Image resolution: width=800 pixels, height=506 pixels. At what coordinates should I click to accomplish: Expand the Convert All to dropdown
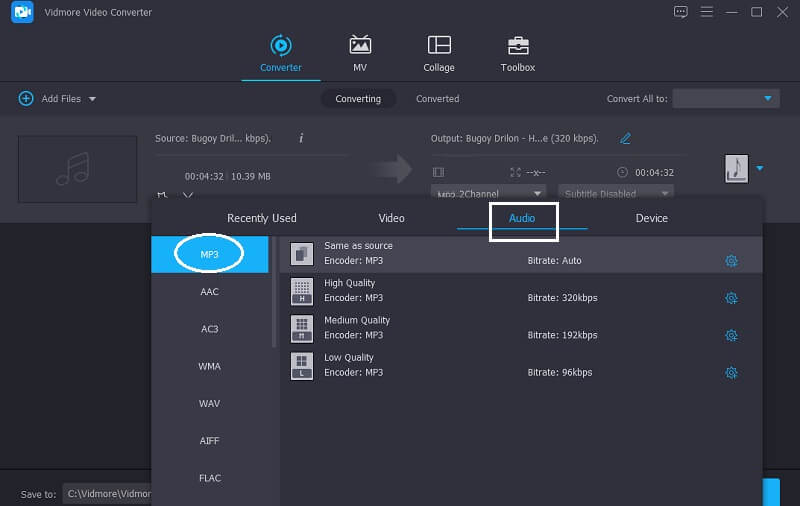tap(726, 99)
